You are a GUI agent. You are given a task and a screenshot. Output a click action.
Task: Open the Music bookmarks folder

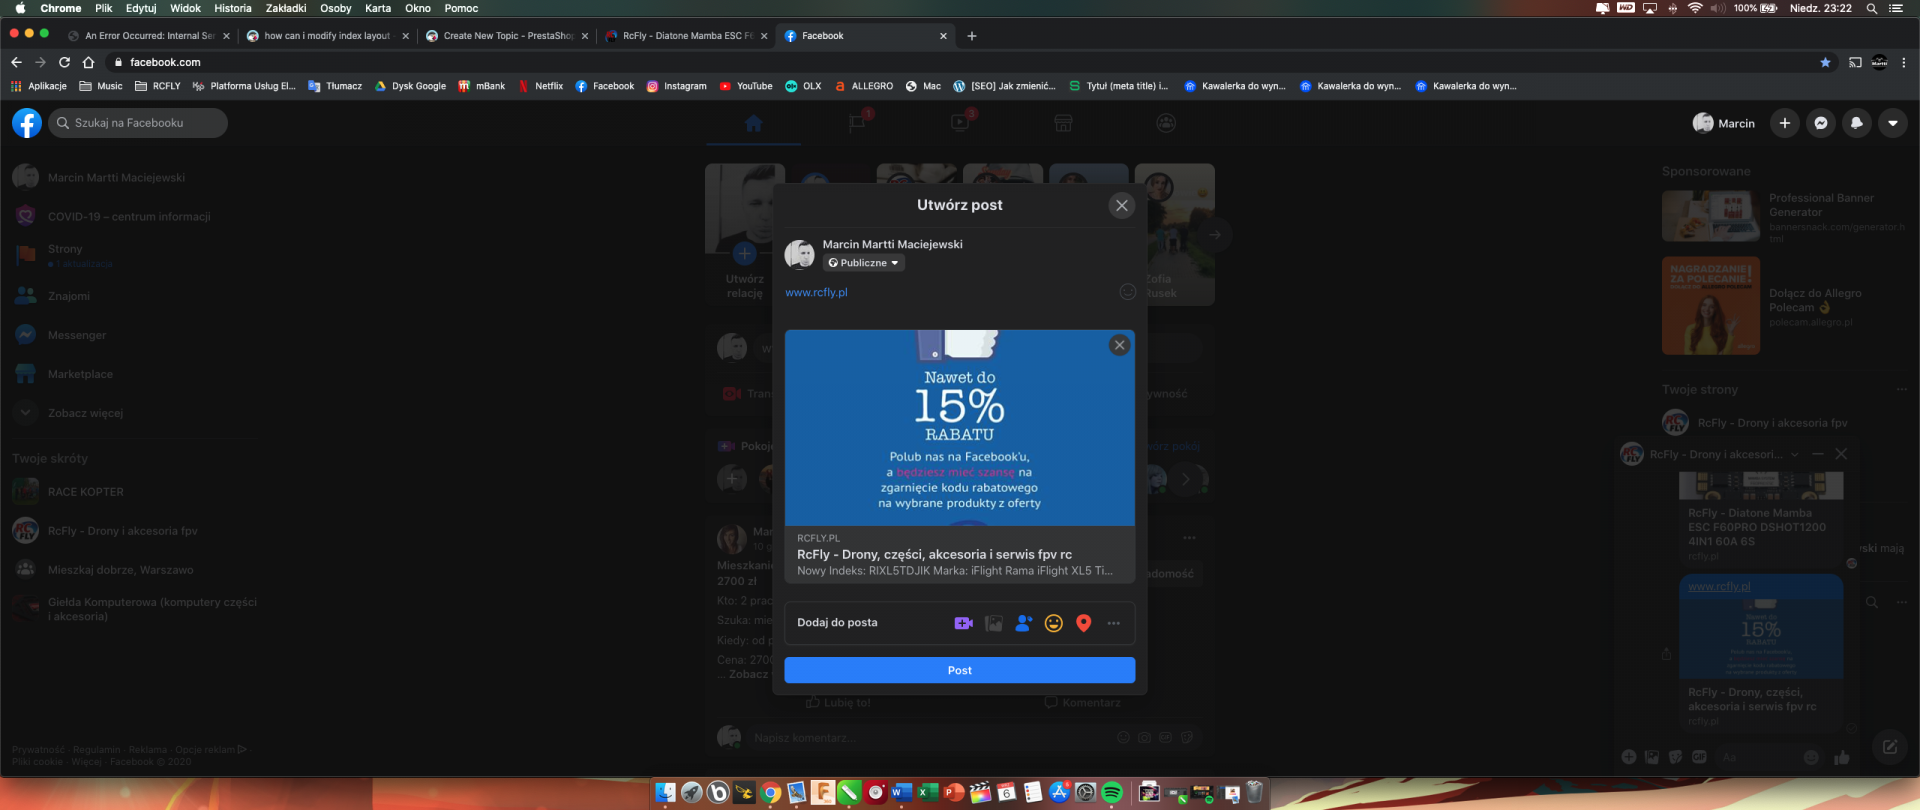(101, 86)
